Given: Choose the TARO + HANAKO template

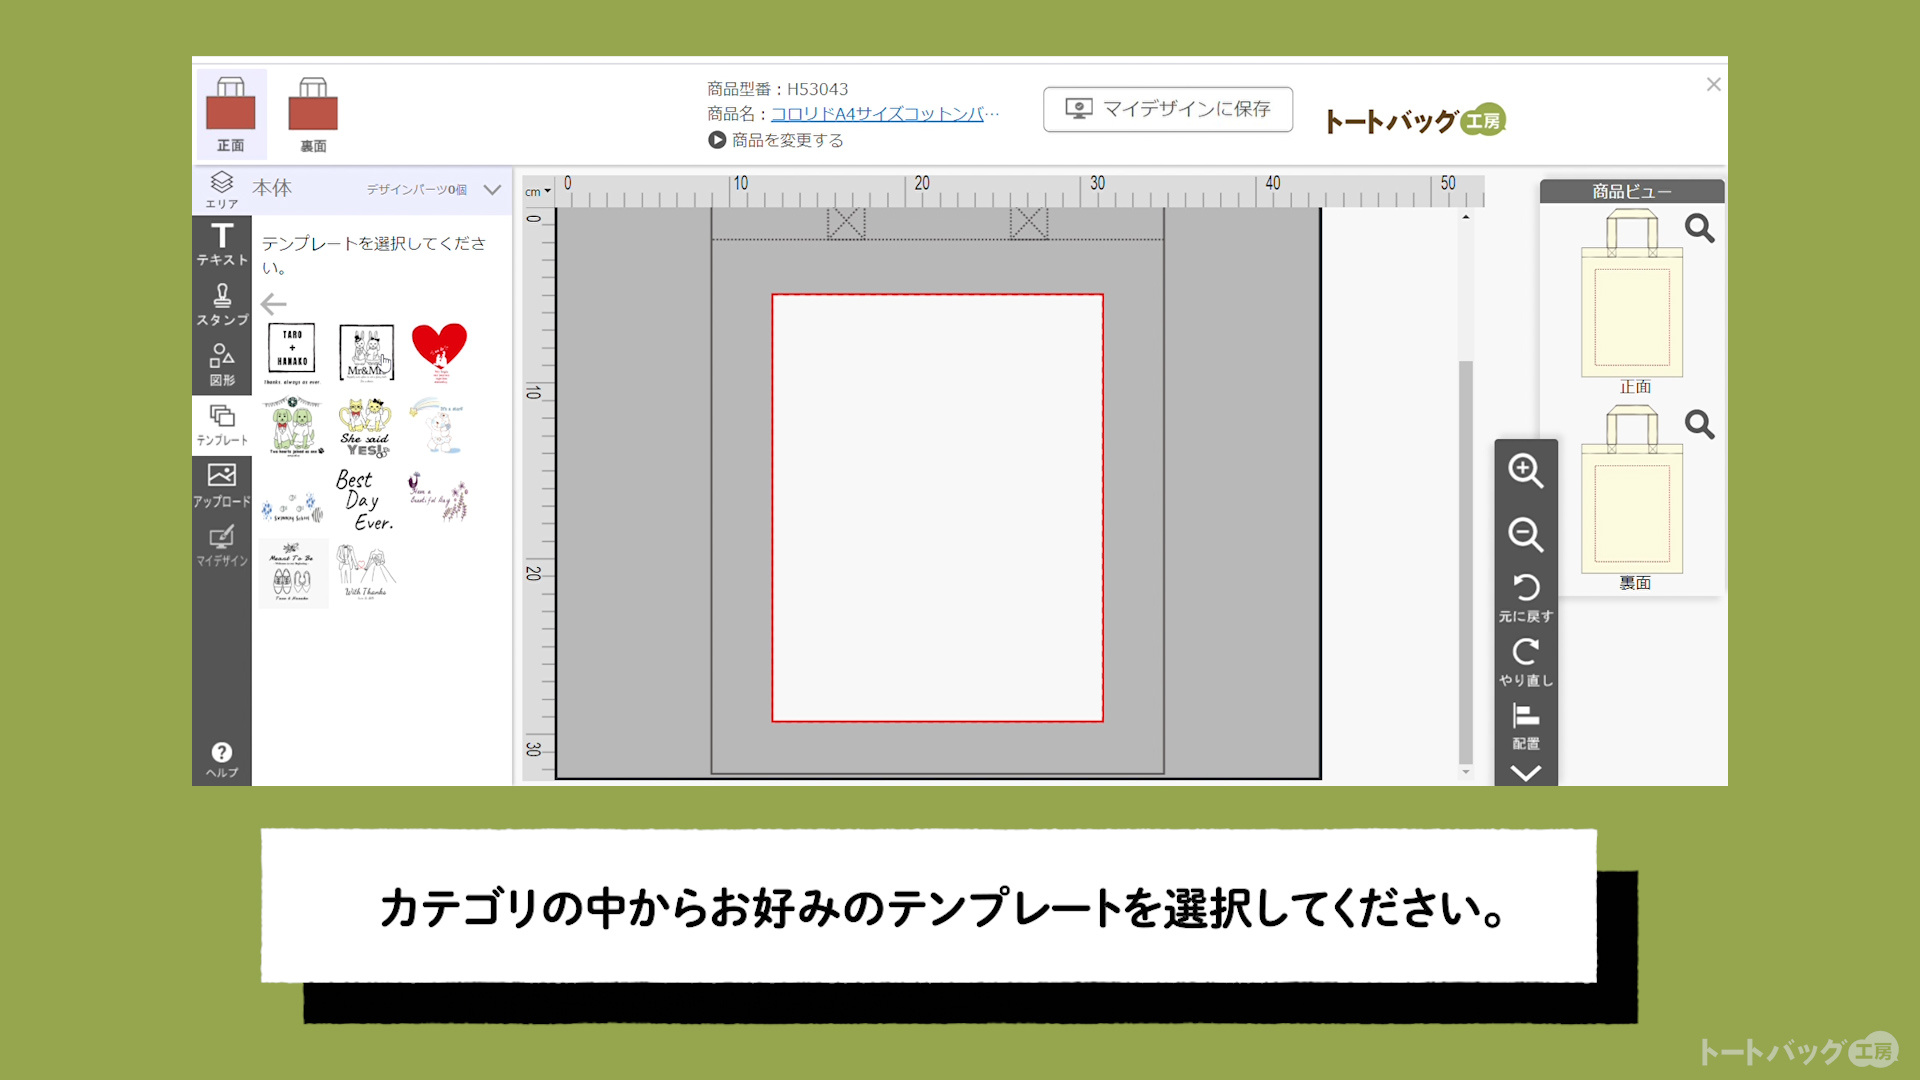Looking at the screenshot, I should (292, 353).
